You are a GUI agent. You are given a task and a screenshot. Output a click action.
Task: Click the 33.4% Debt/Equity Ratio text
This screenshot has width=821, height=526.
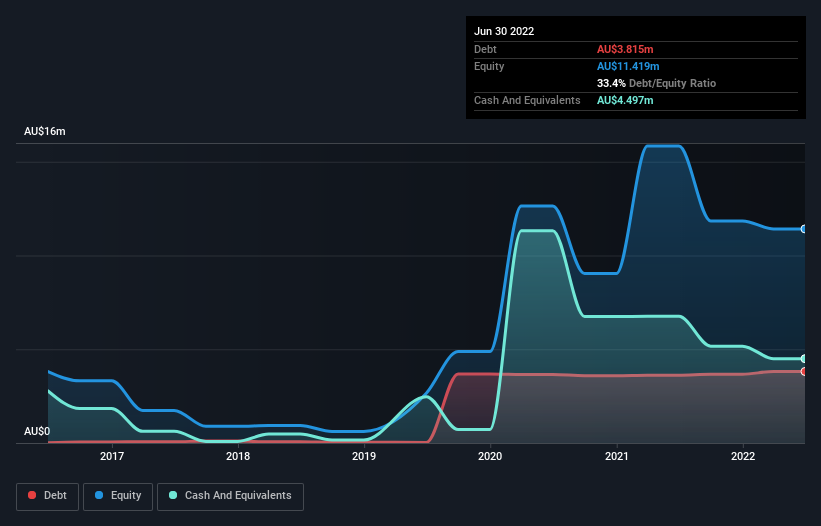tap(657, 83)
